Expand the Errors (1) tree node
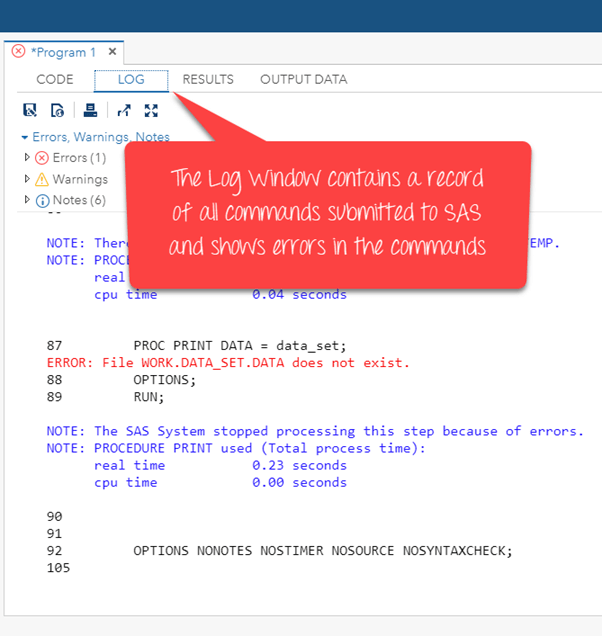 (x=27, y=158)
